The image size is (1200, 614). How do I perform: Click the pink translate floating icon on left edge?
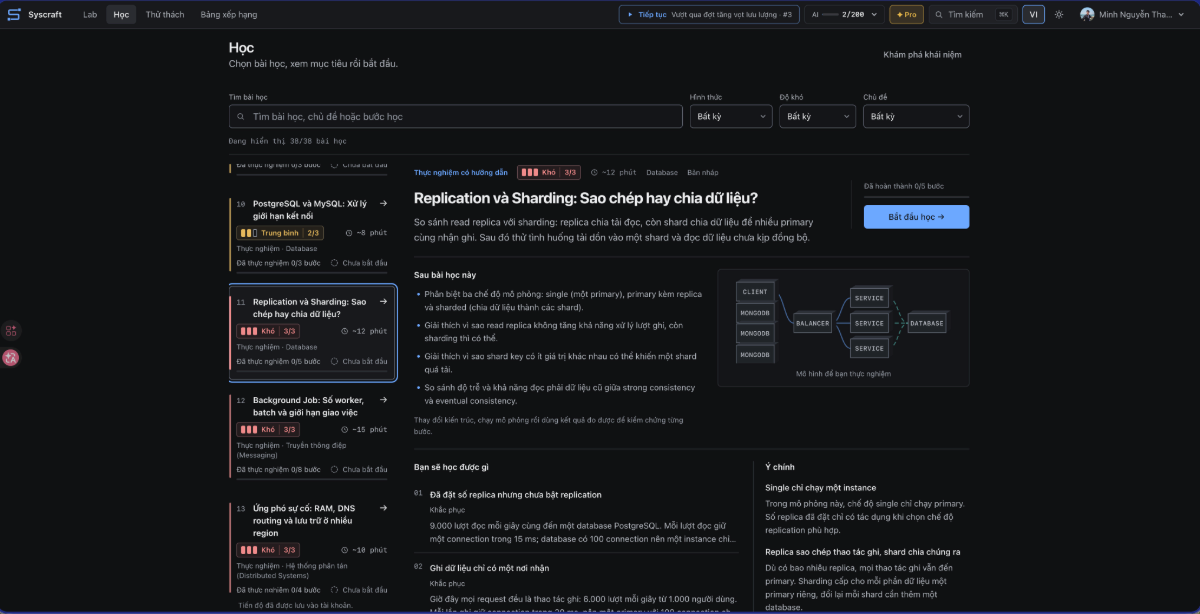(11, 357)
